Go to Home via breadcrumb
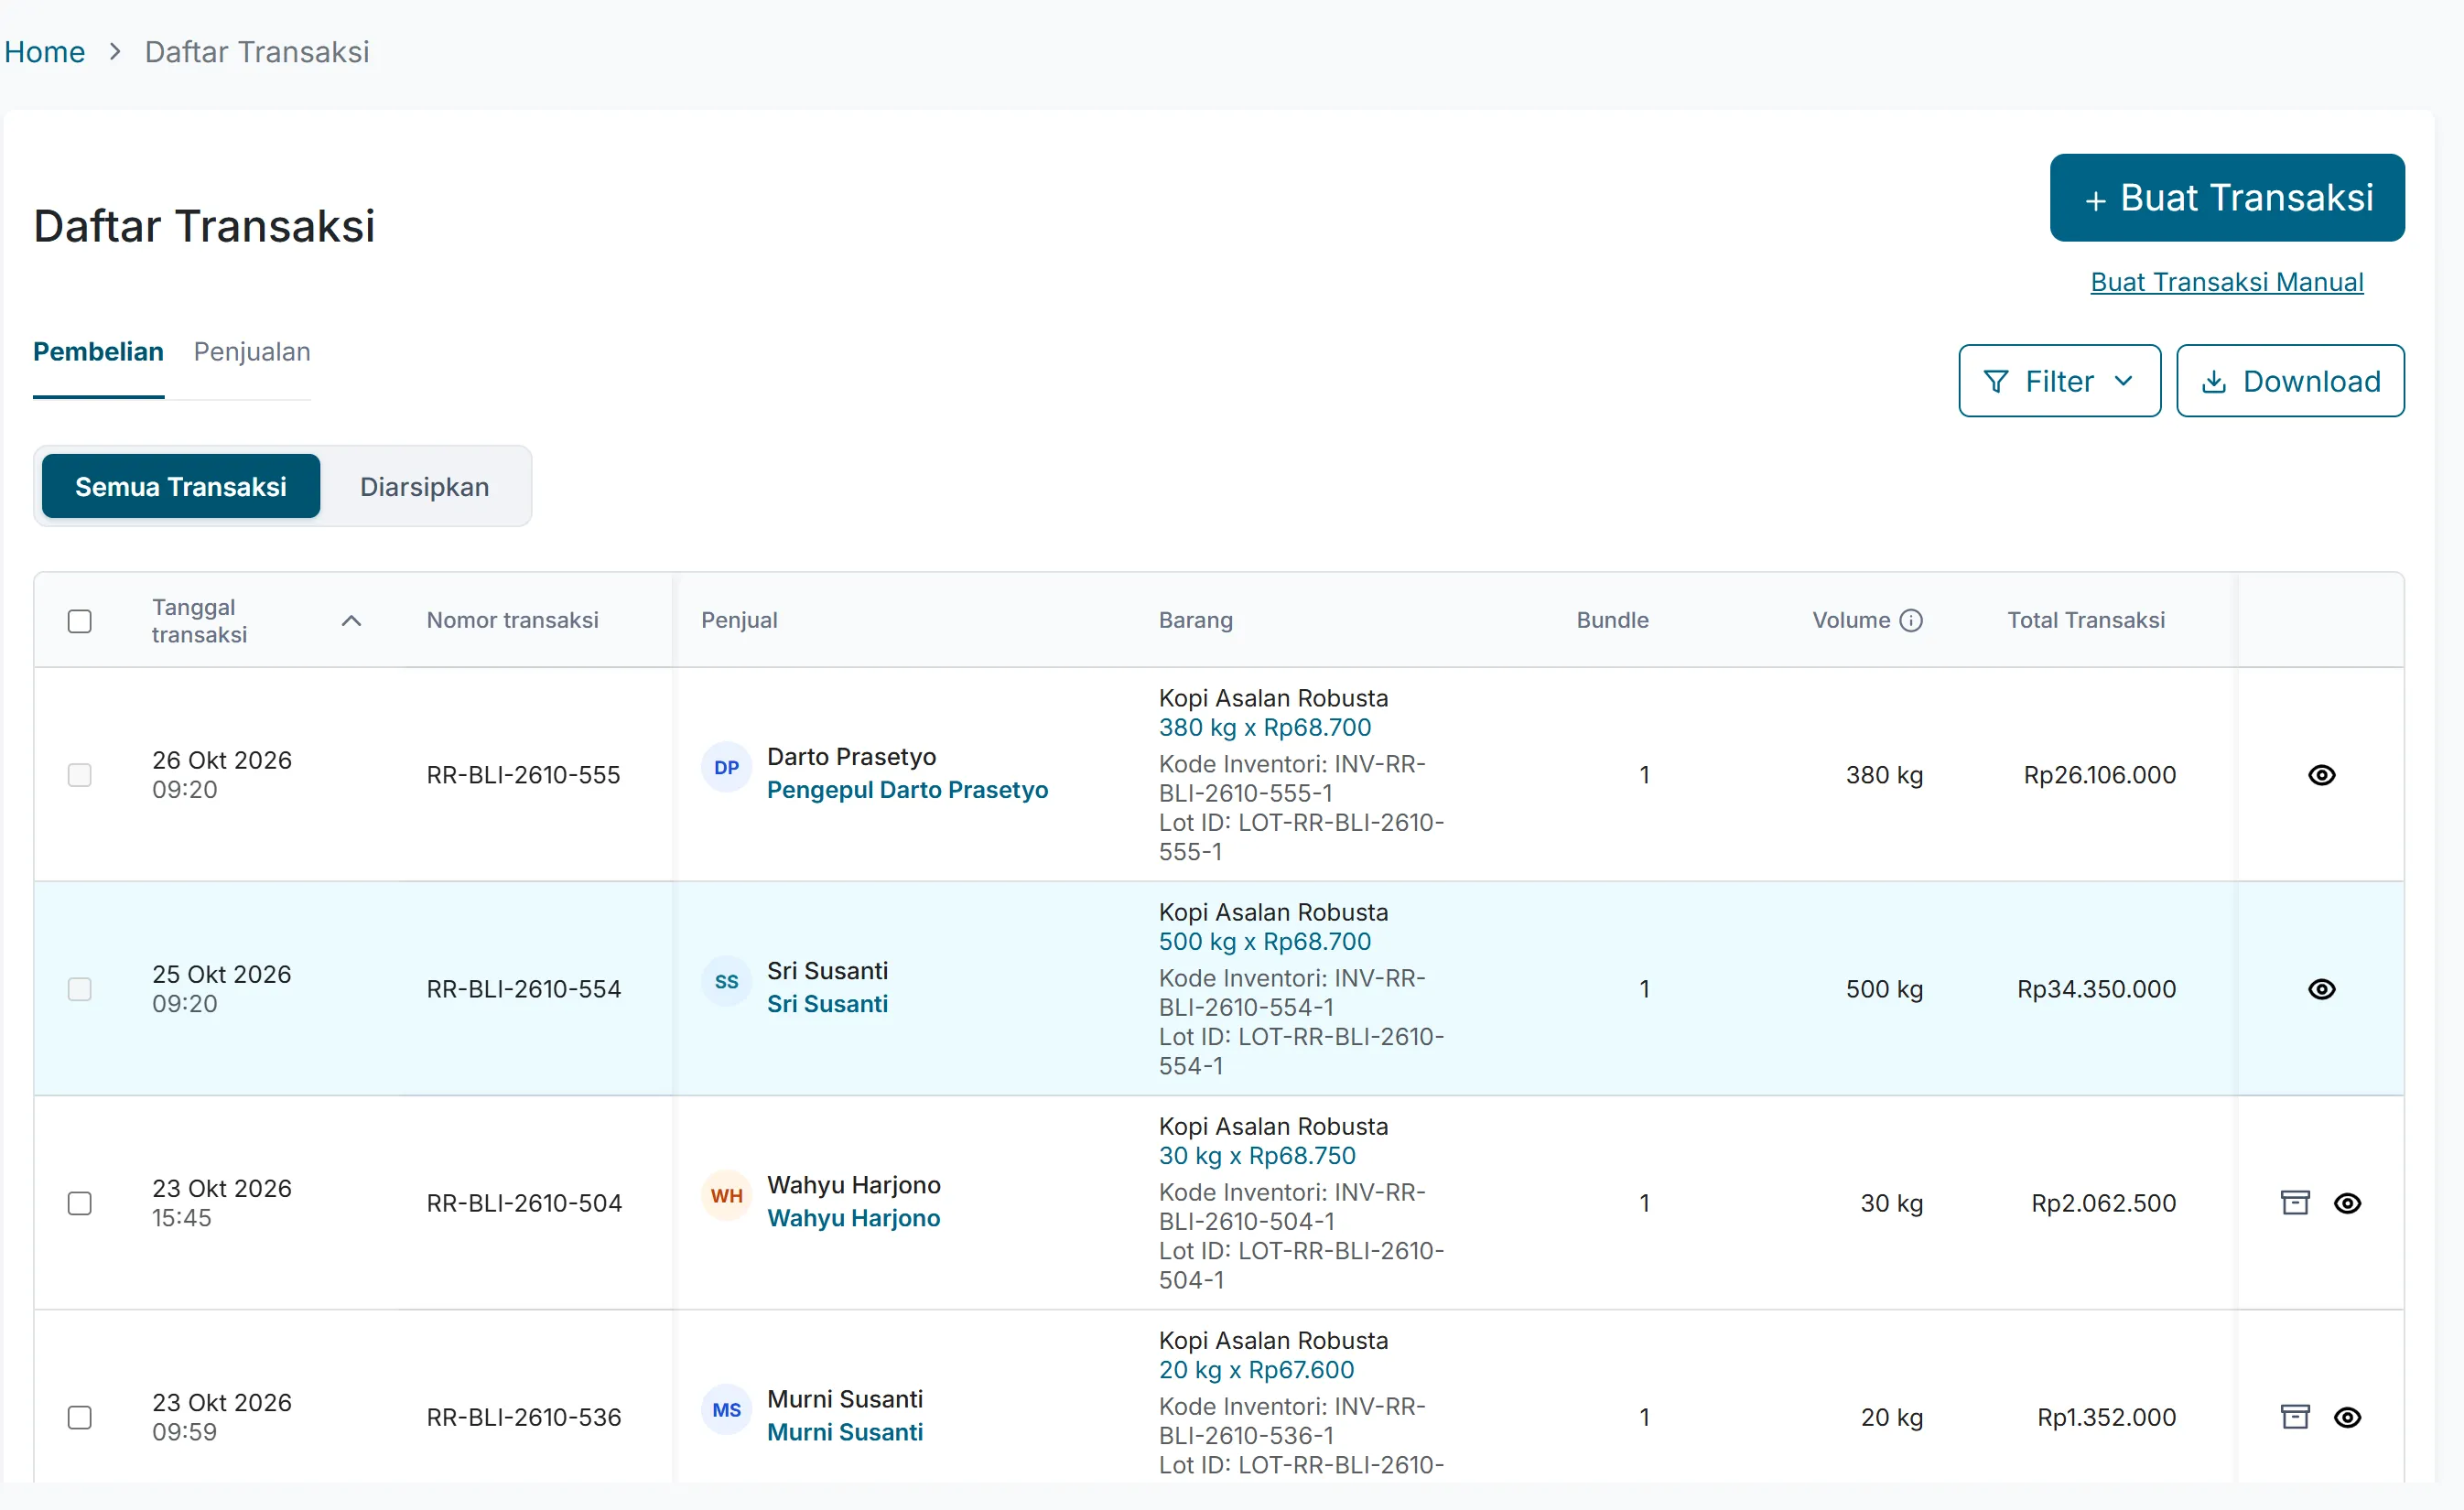This screenshot has width=2464, height=1510. click(45, 52)
